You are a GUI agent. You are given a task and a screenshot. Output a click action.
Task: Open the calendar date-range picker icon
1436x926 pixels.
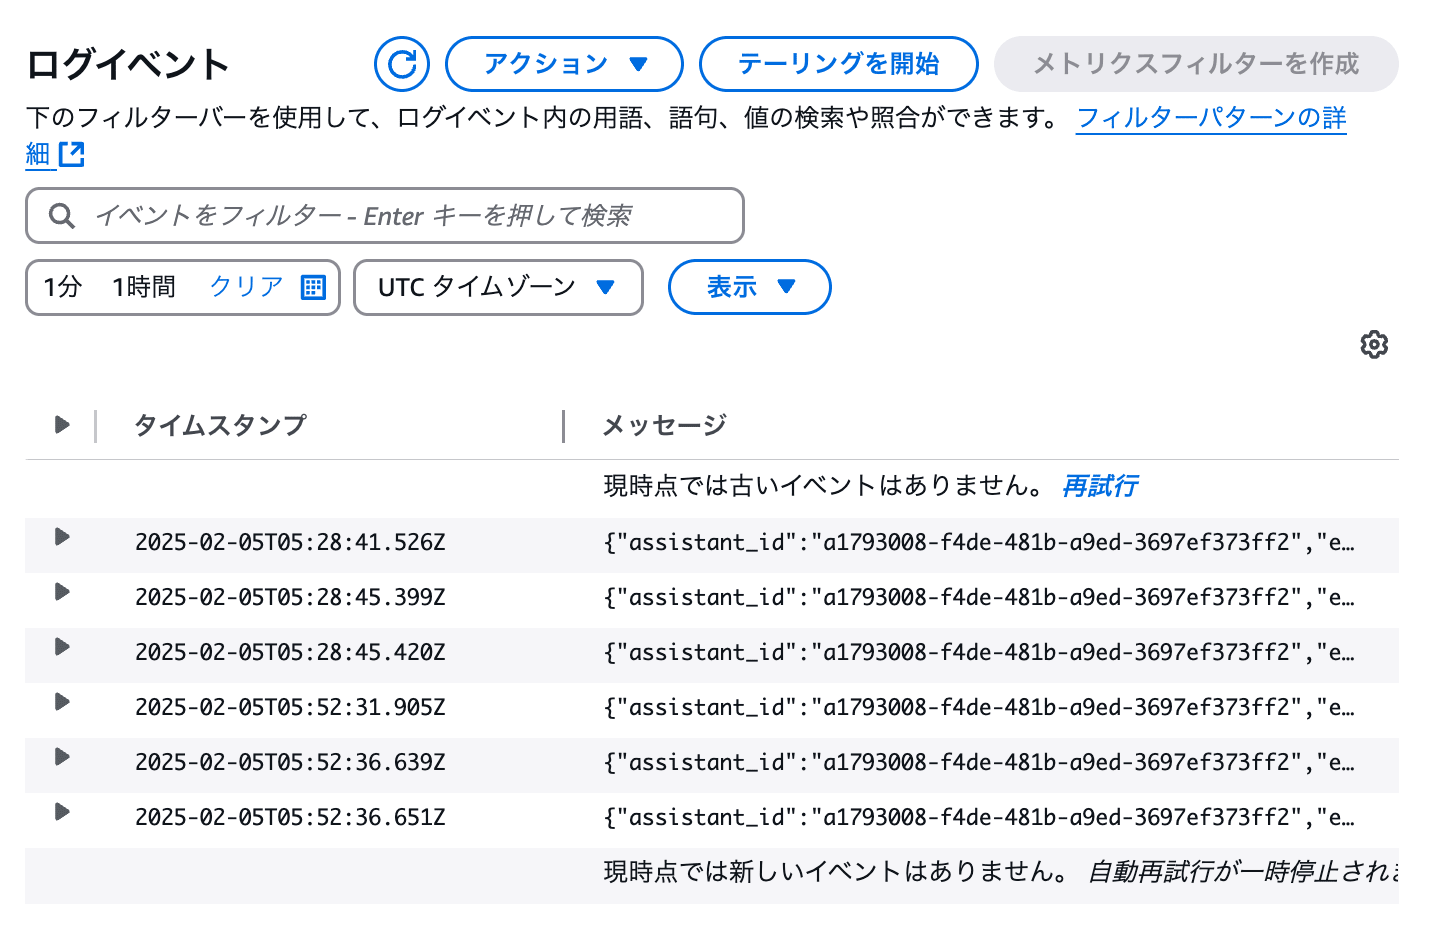314,287
